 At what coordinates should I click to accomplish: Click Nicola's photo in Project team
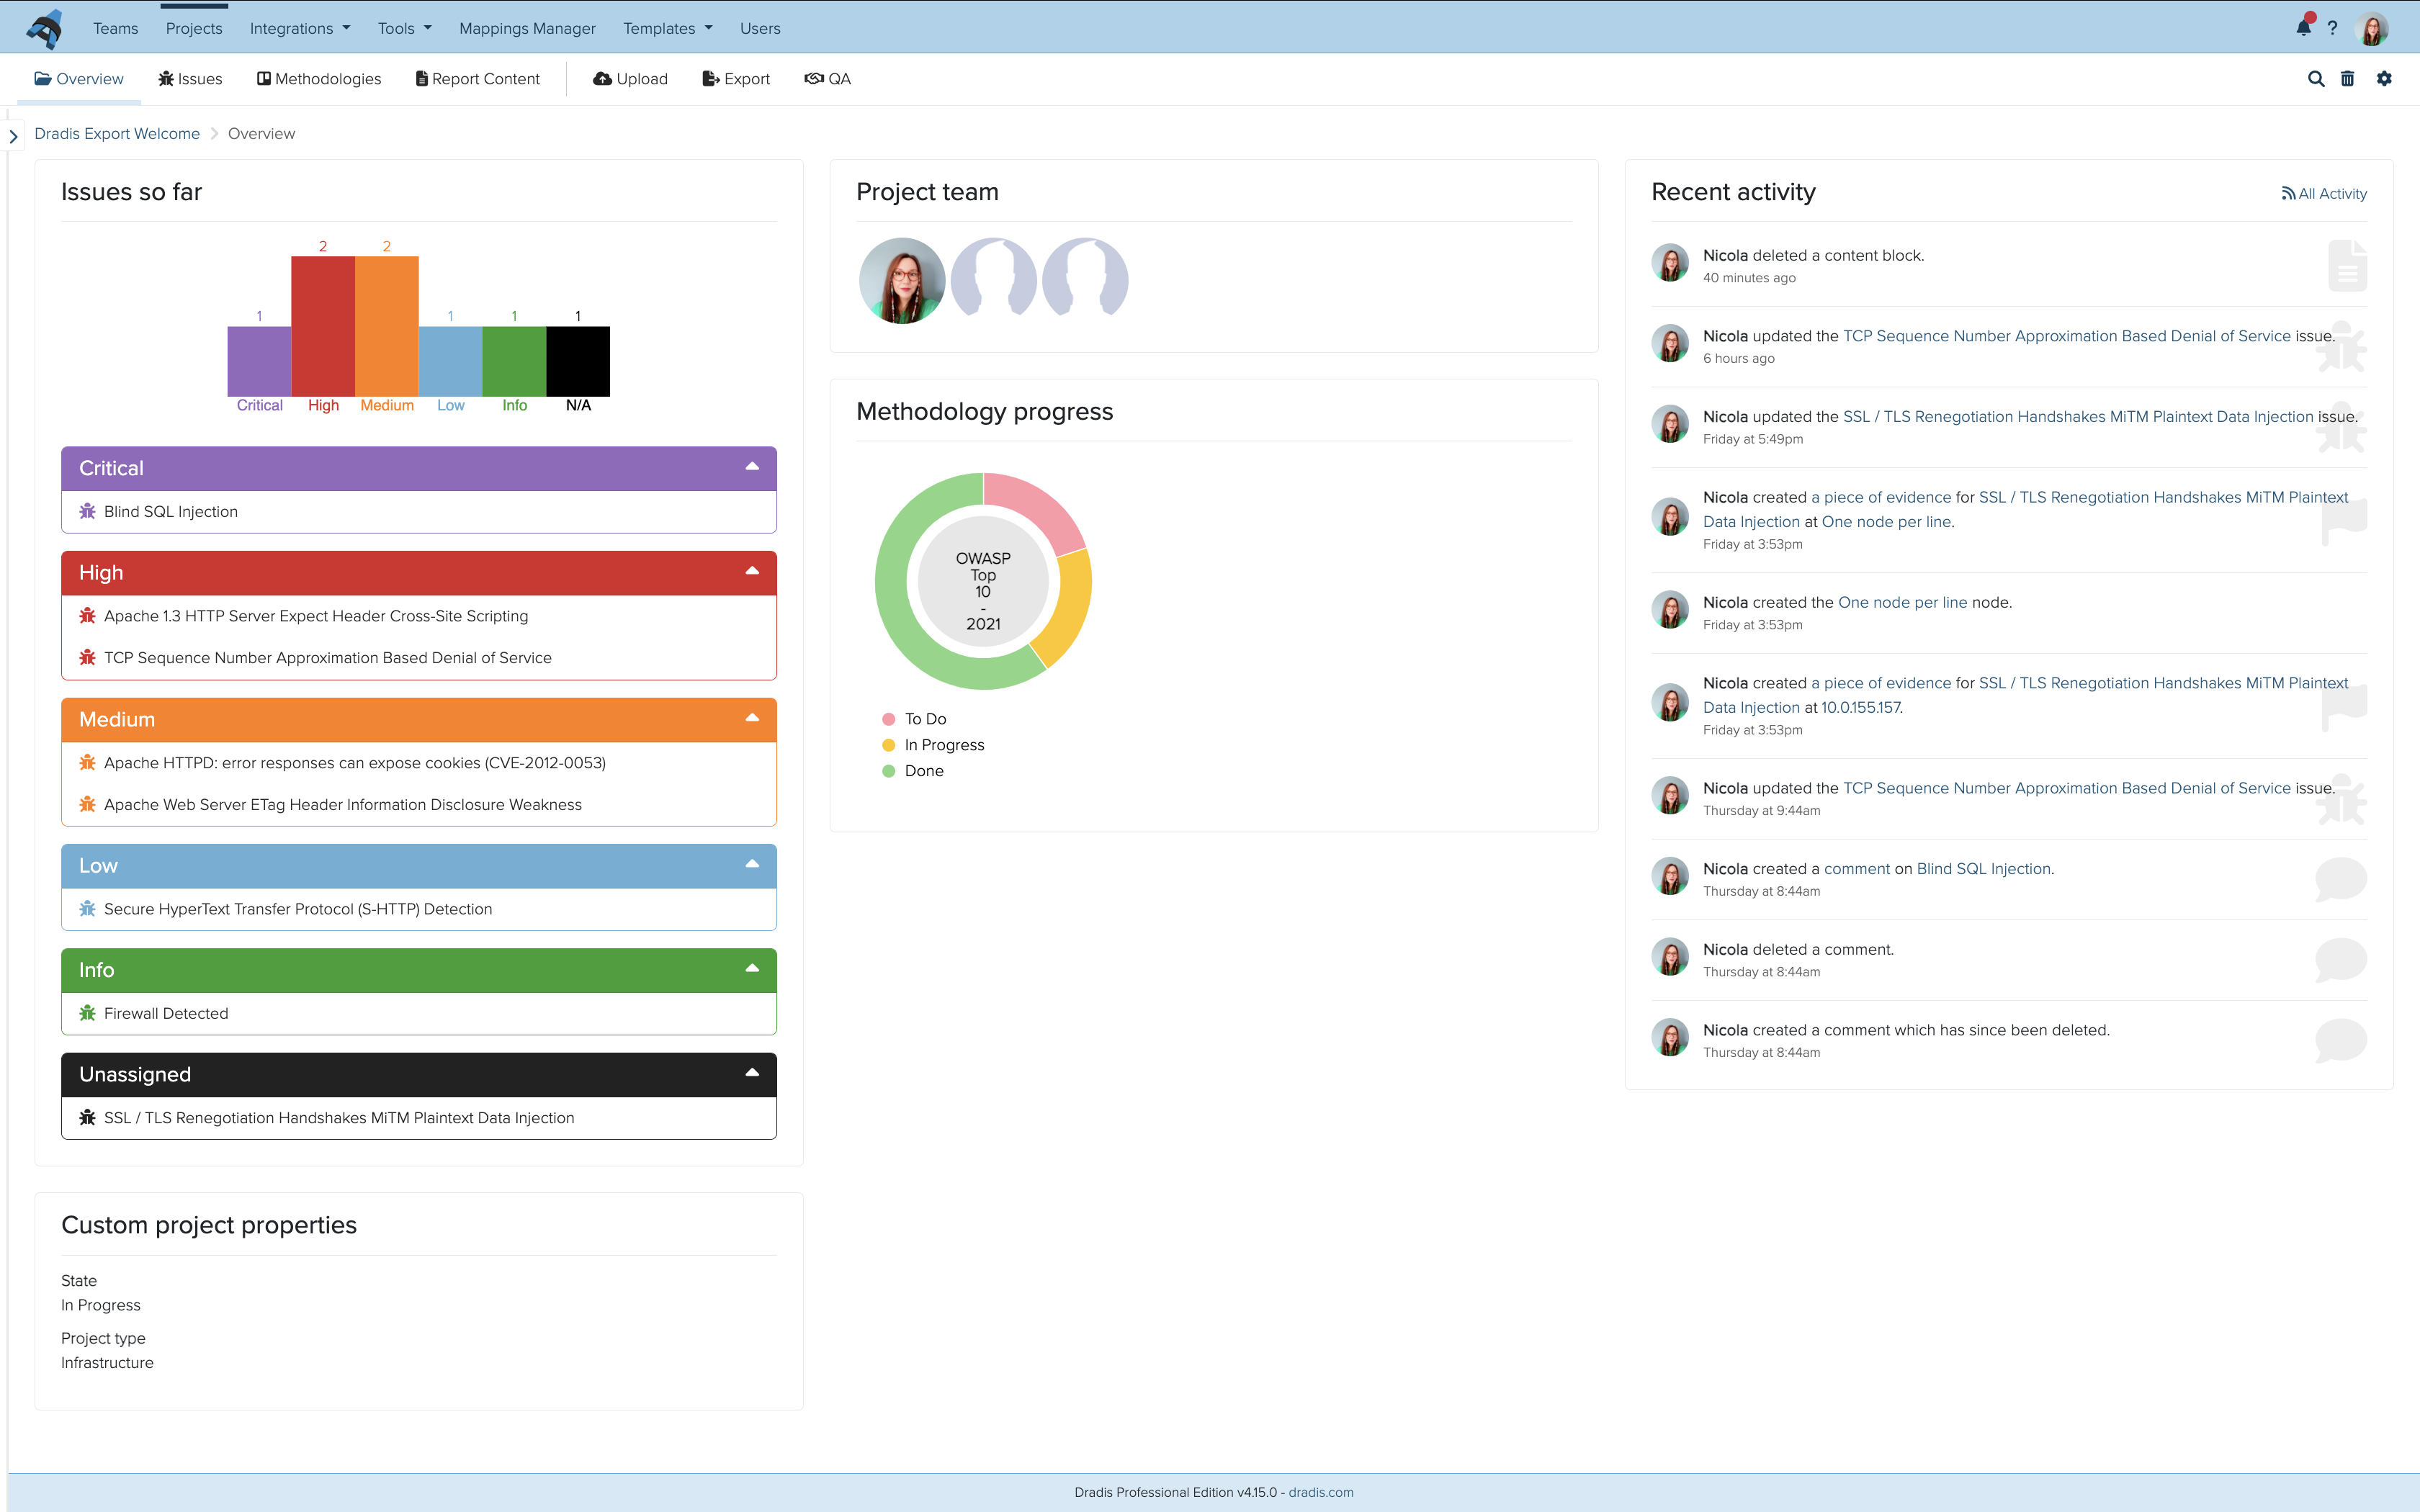pyautogui.click(x=902, y=281)
